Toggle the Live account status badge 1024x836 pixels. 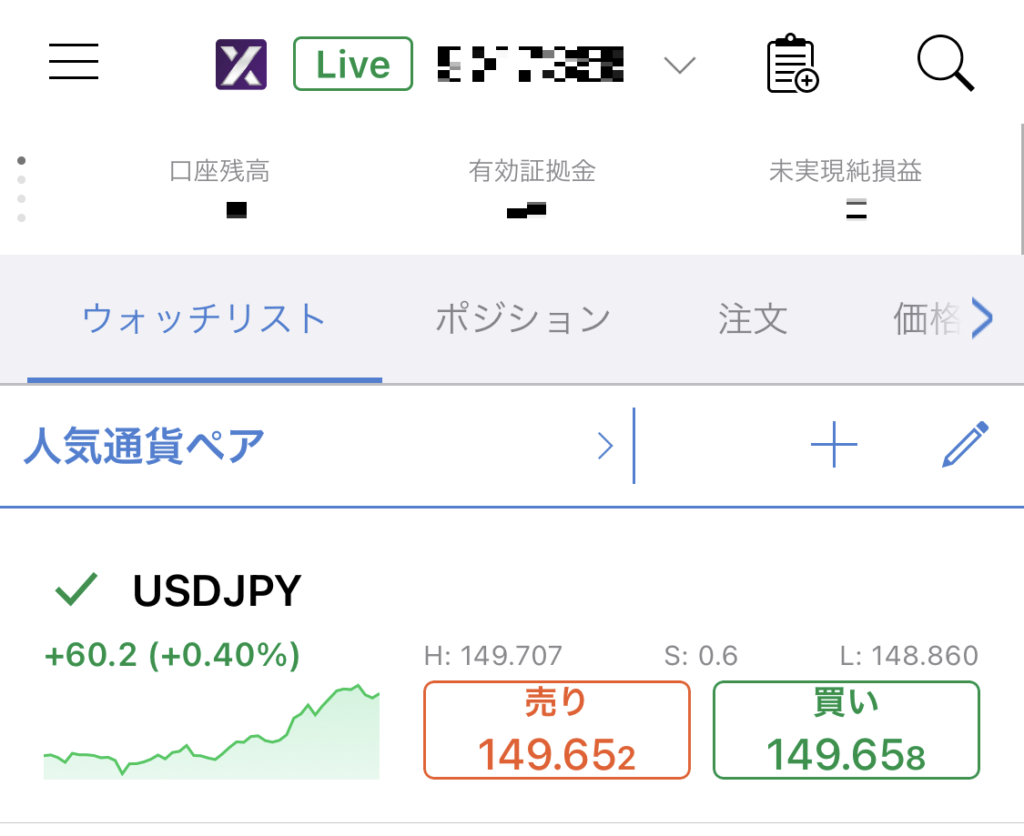coord(352,62)
